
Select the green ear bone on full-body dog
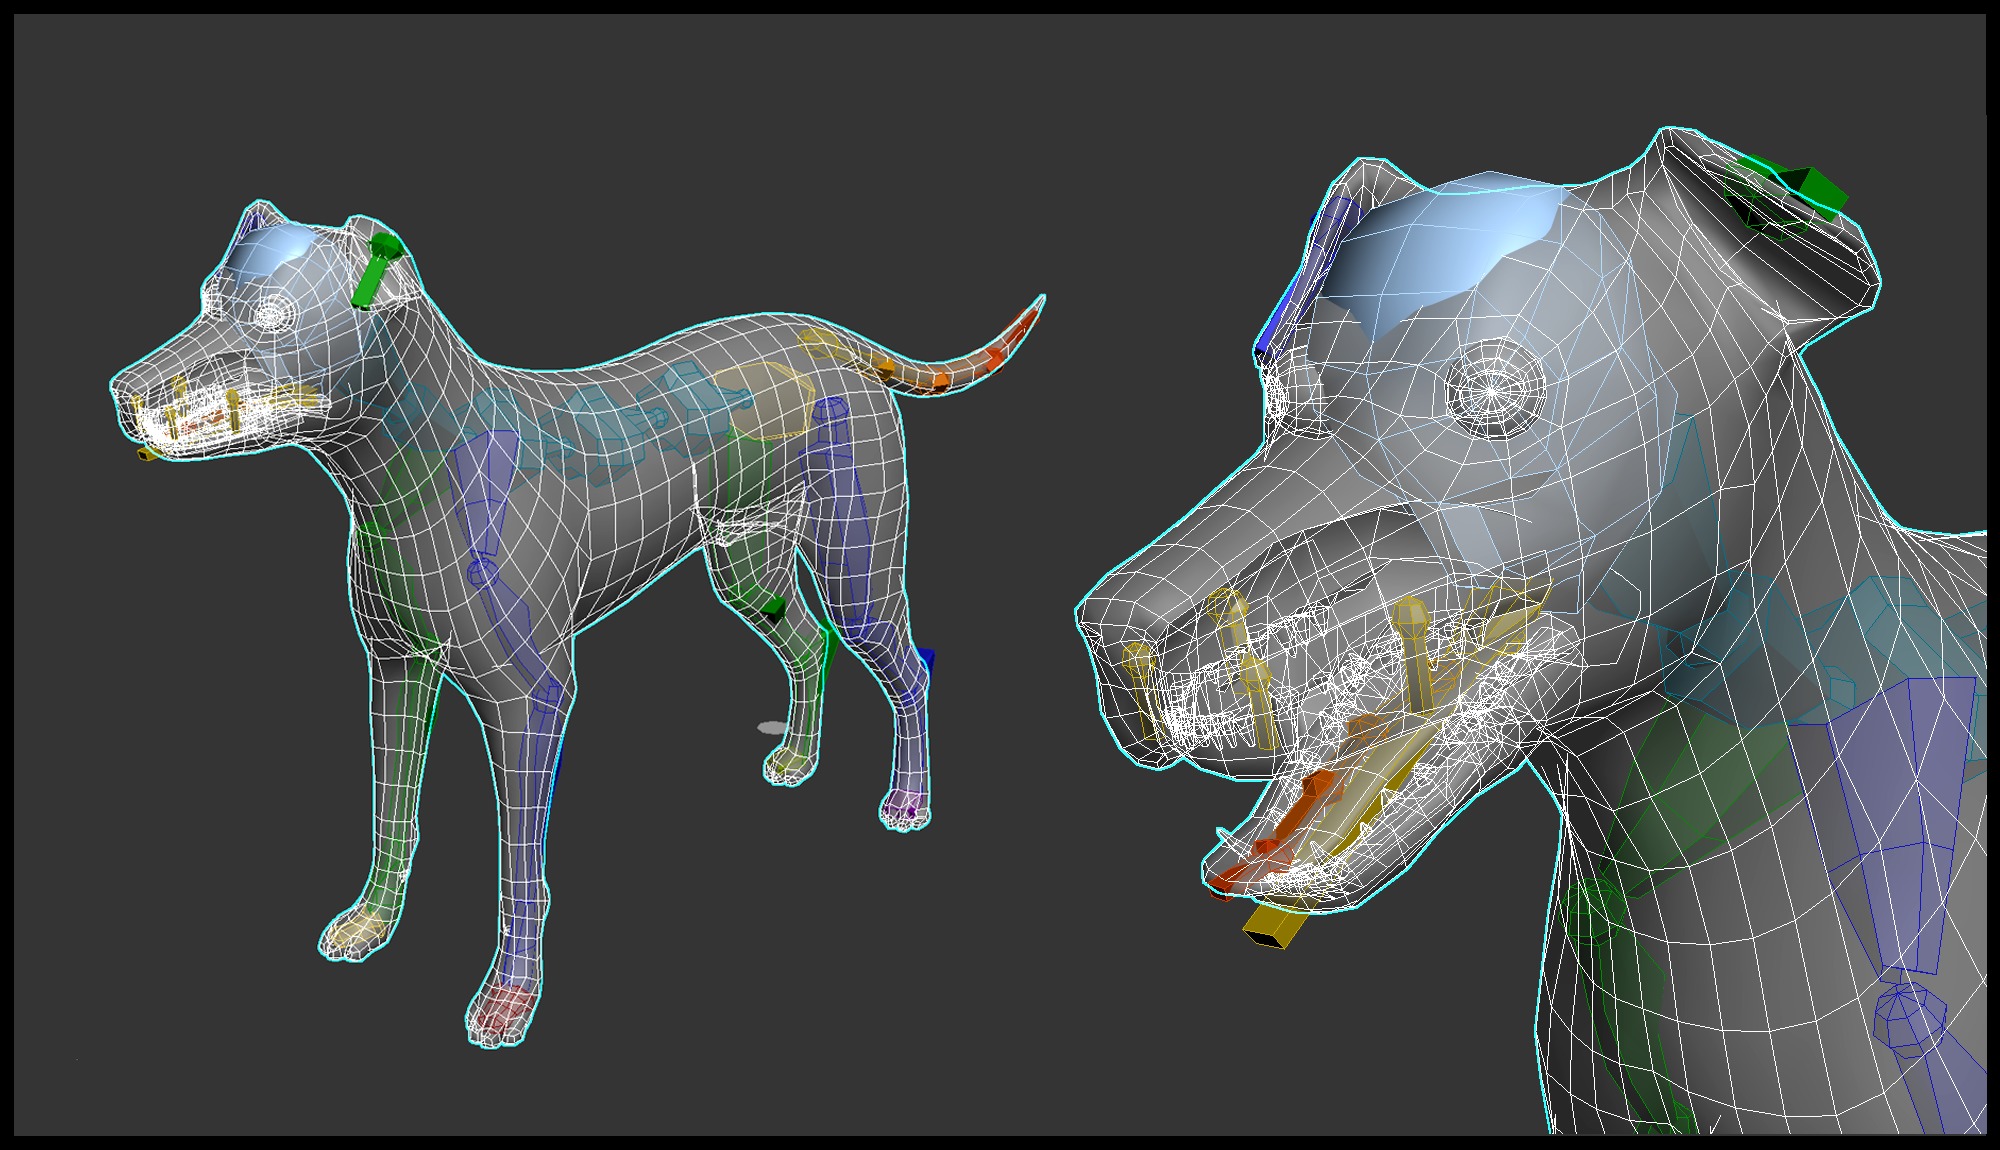click(376, 271)
